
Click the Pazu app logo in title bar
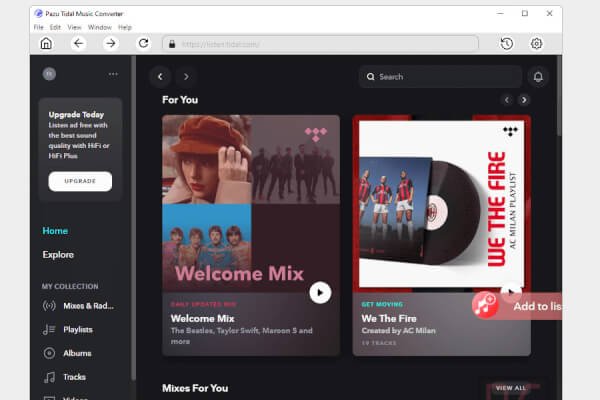click(x=38, y=13)
